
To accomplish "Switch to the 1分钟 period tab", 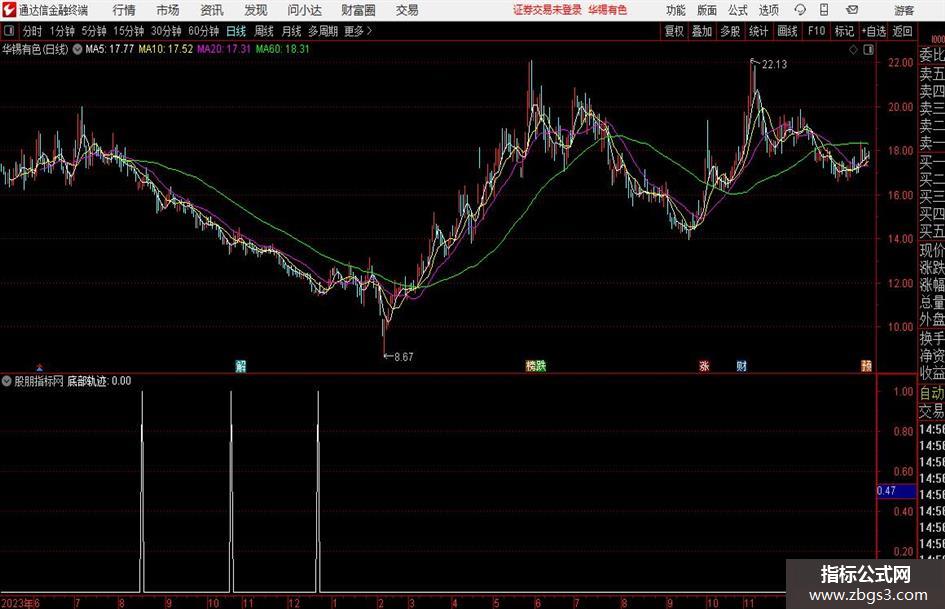I will tap(62, 31).
